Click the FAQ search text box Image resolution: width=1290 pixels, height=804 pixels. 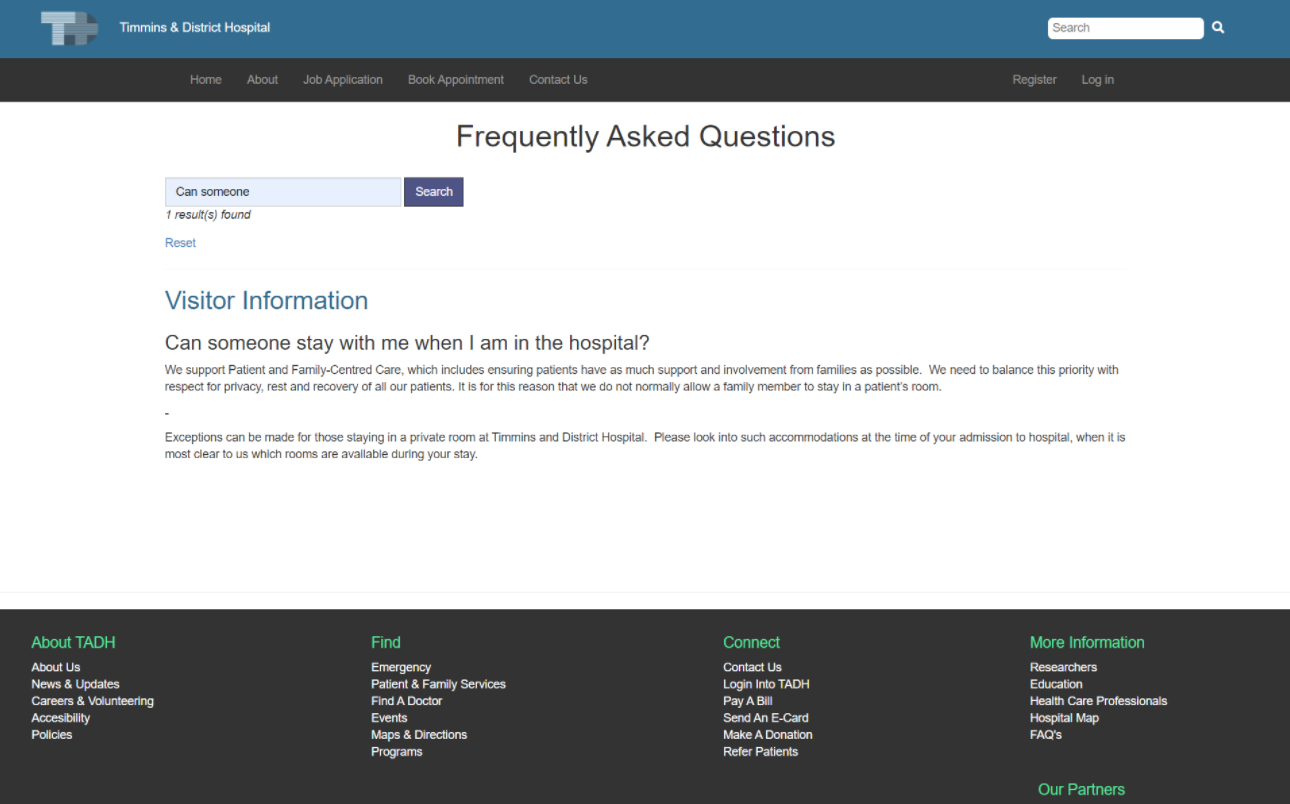click(283, 192)
